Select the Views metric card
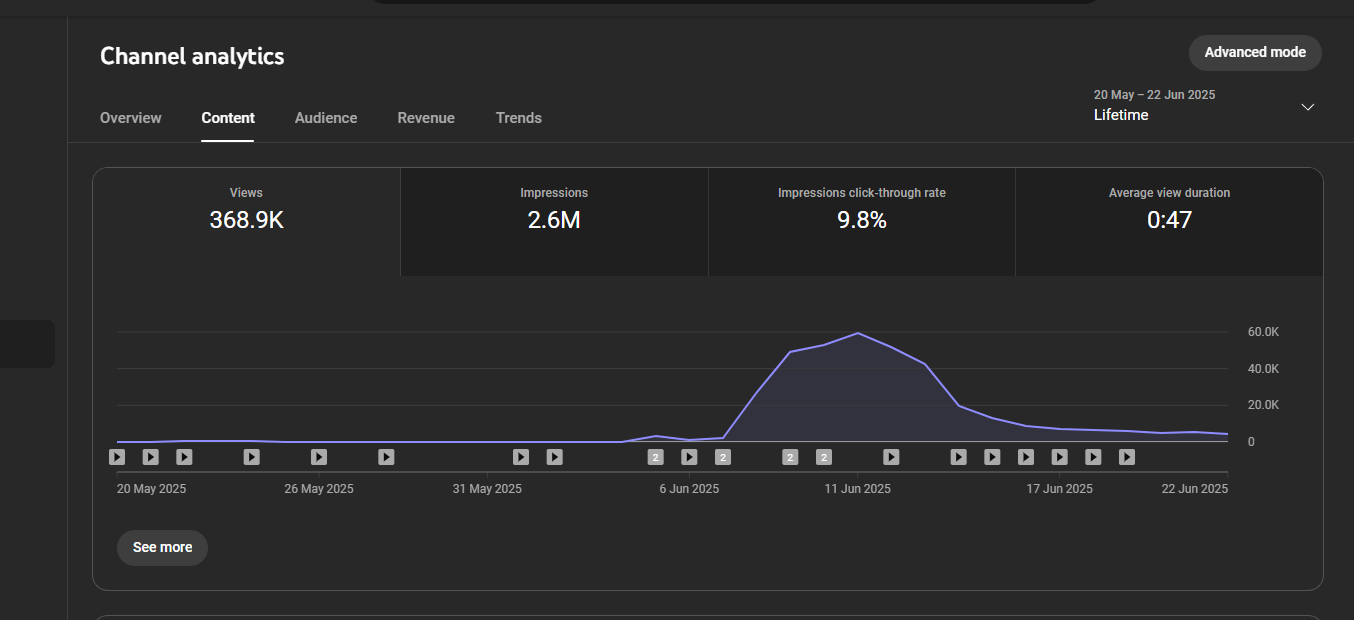This screenshot has height=620, width=1354. point(247,222)
